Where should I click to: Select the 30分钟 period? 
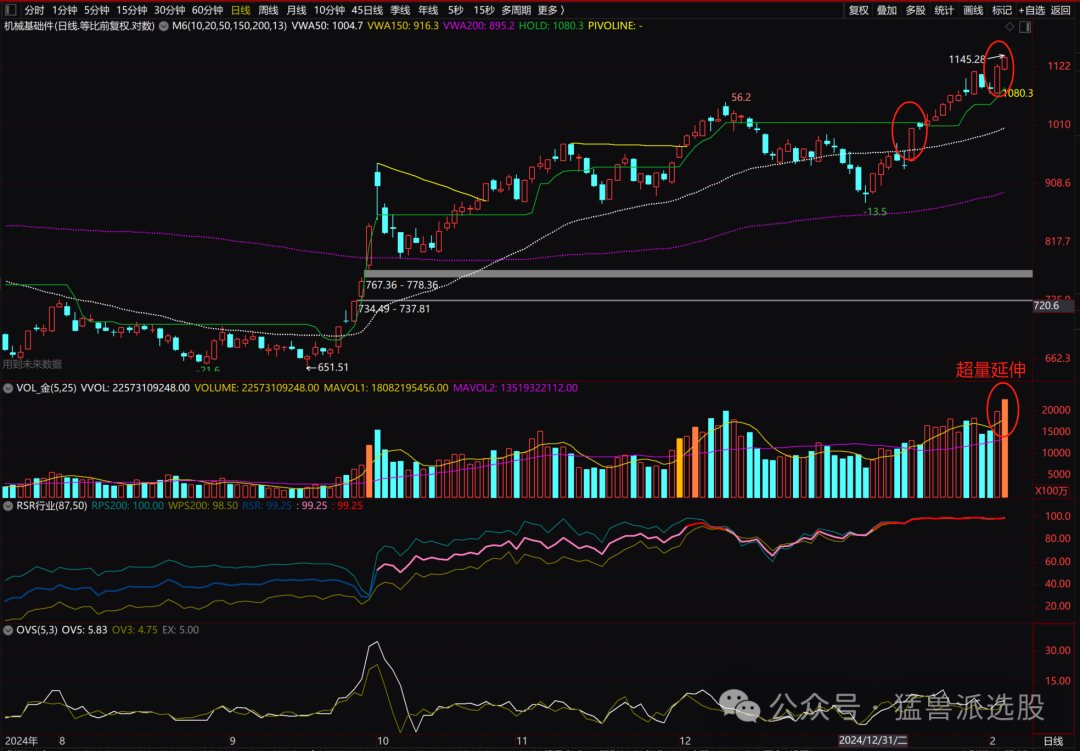click(169, 10)
